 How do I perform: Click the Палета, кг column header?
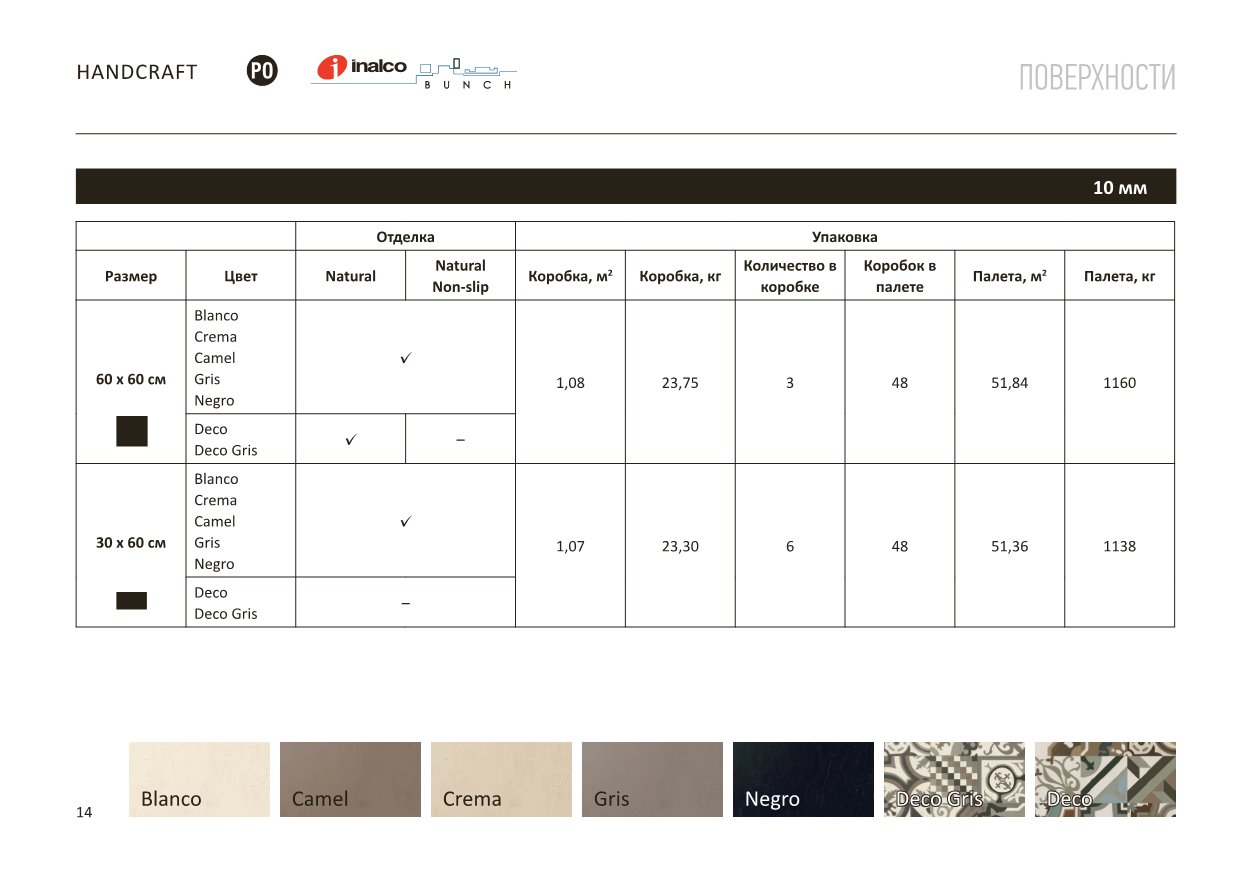[1120, 276]
